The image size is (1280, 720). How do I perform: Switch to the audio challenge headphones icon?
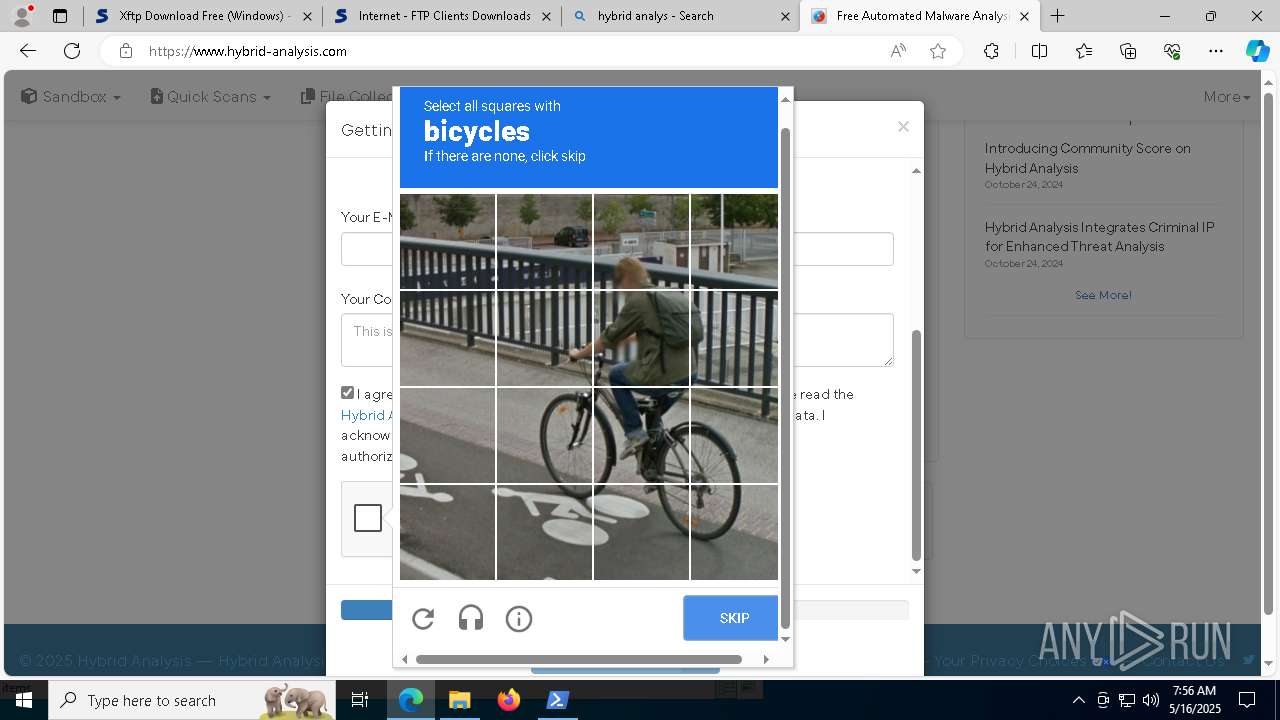click(471, 619)
